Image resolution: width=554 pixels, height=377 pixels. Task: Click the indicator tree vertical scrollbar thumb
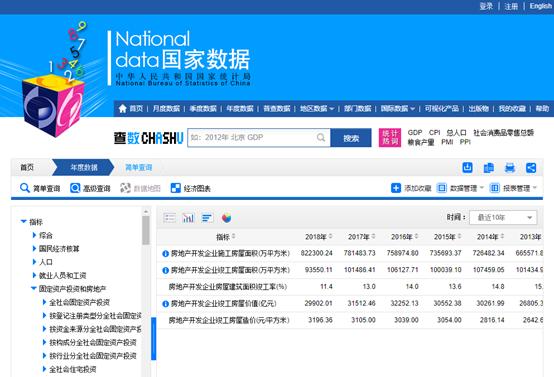click(x=146, y=230)
